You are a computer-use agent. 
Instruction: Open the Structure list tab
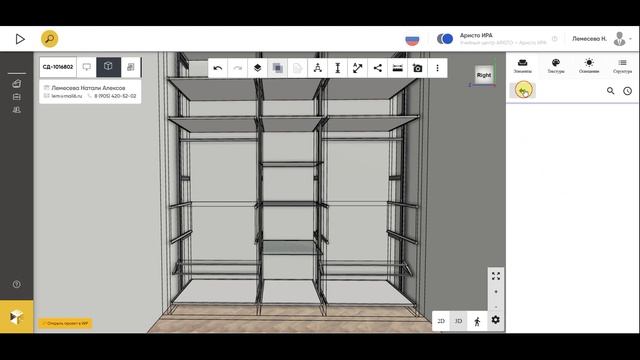click(x=622, y=66)
